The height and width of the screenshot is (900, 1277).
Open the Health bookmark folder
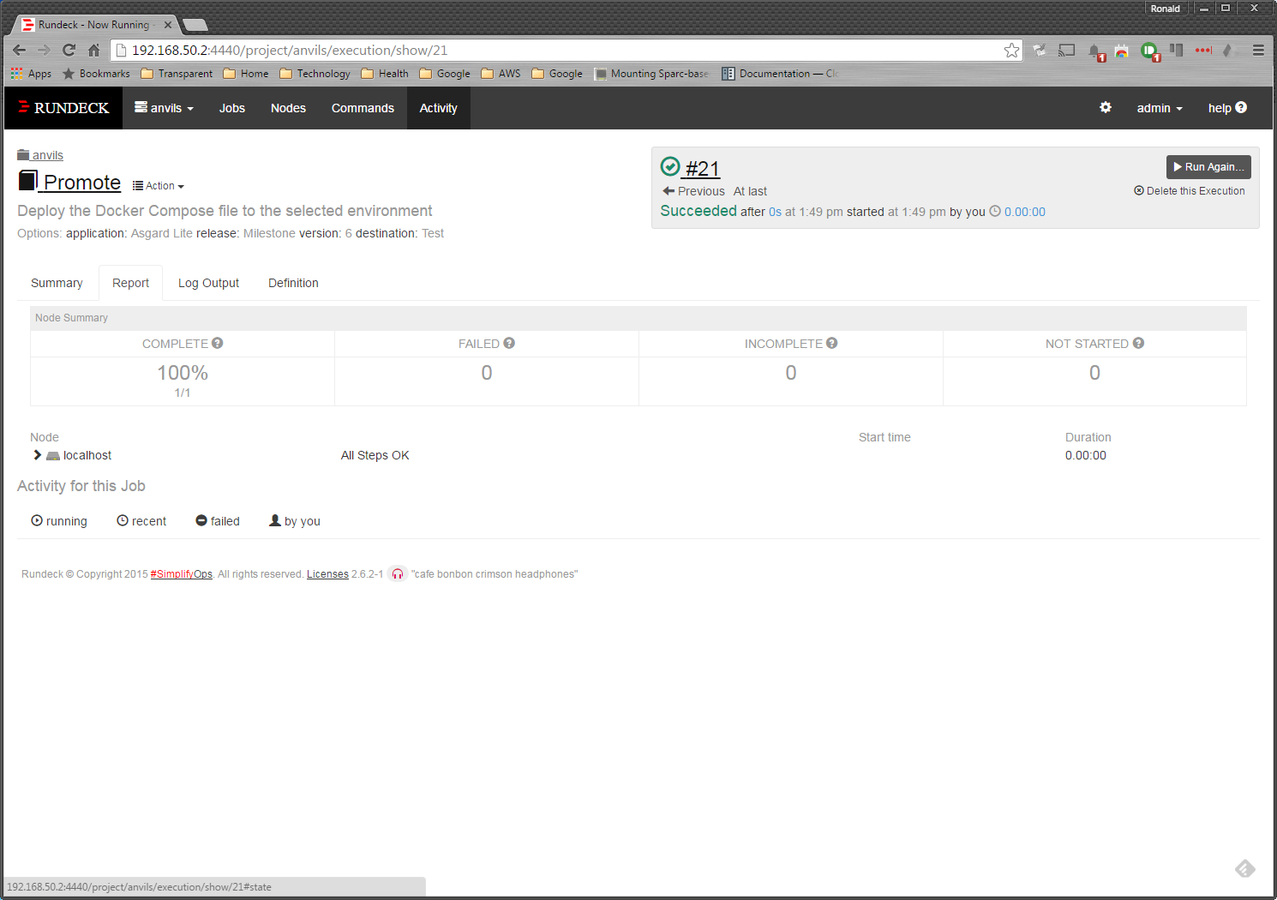point(385,74)
